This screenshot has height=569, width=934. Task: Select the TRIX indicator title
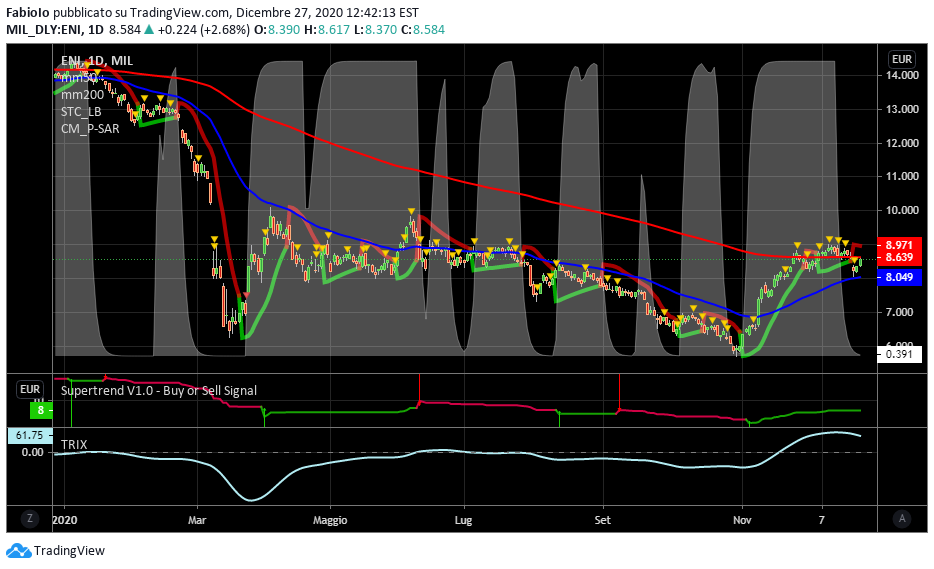point(74,444)
